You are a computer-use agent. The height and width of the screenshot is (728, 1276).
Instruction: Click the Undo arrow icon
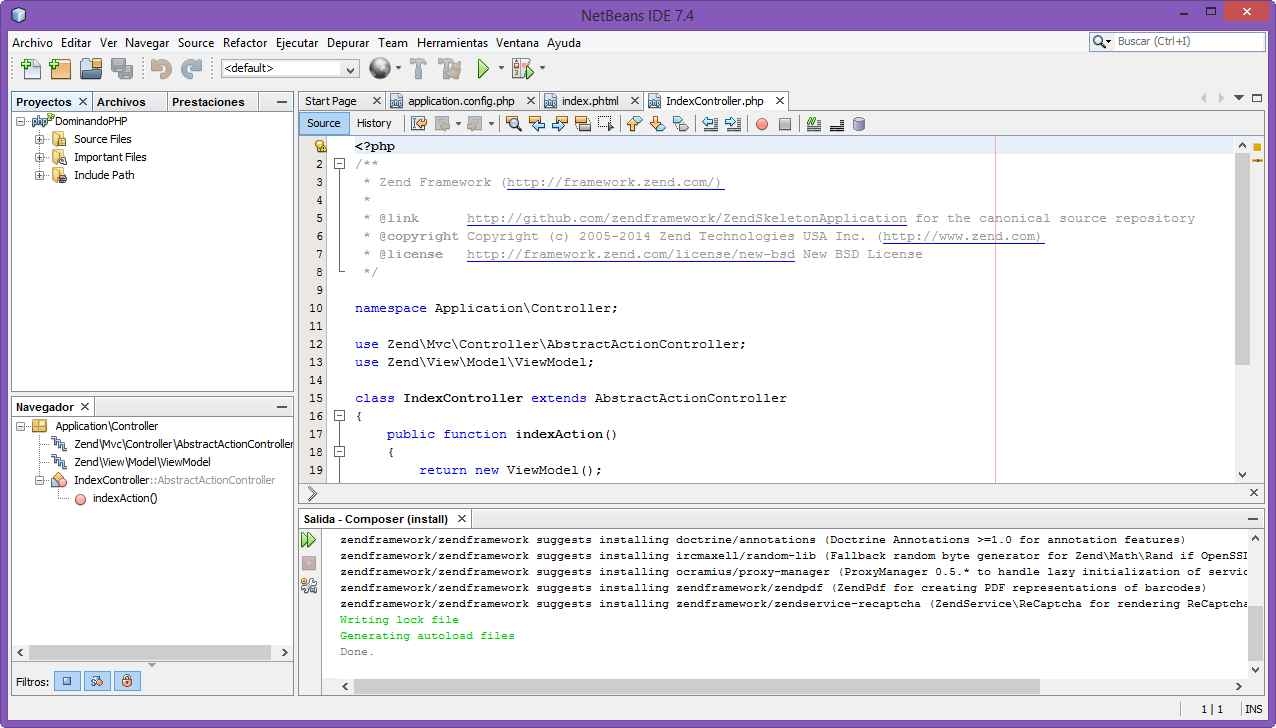click(160, 68)
